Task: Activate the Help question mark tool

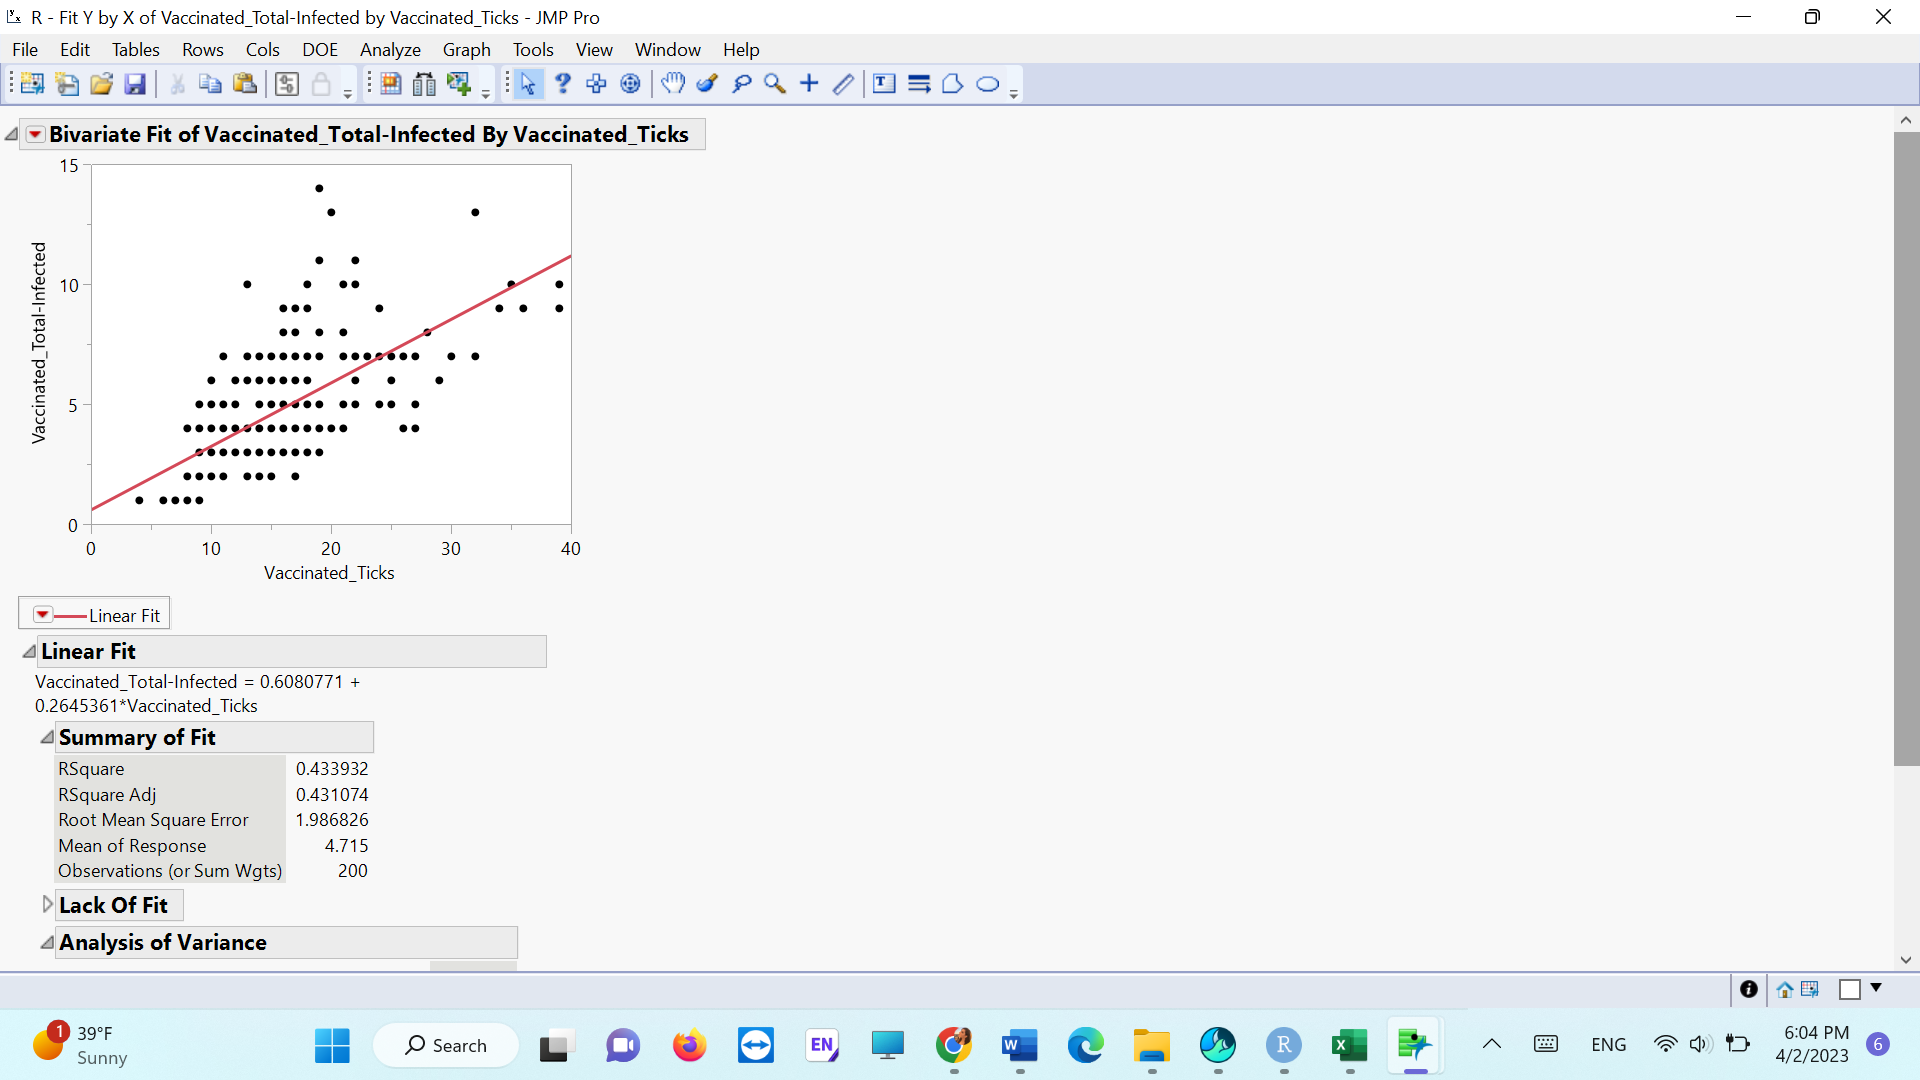Action: pos(562,84)
